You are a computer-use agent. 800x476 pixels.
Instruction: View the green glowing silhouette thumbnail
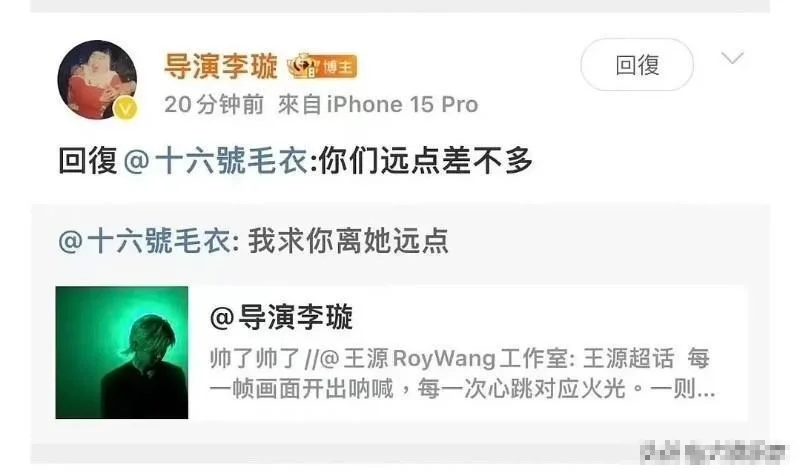pos(122,353)
